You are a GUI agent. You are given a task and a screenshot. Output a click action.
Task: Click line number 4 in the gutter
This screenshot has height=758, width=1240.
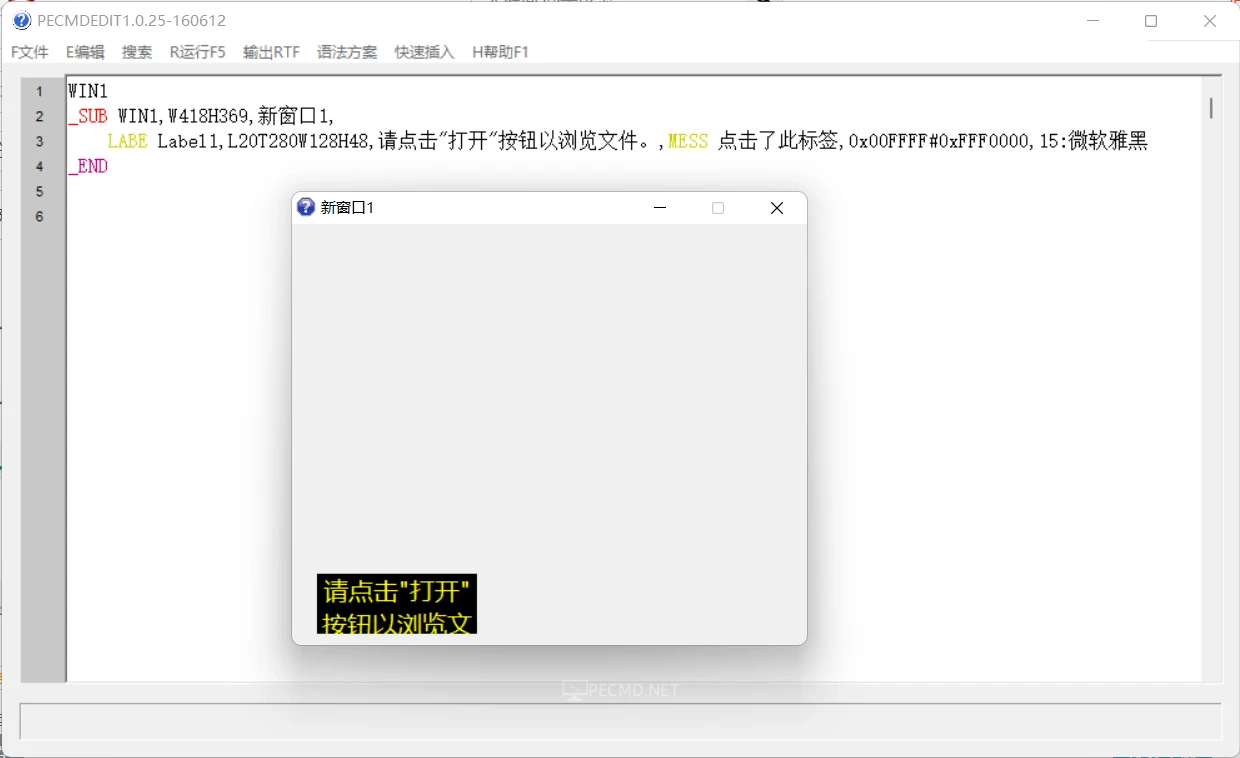point(40,166)
